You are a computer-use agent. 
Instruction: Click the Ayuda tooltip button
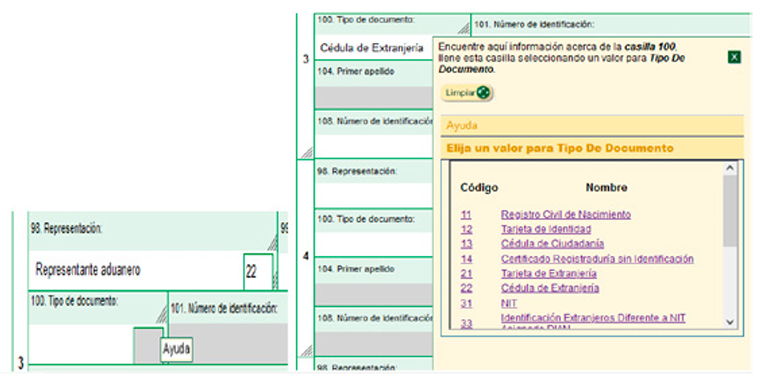[176, 349]
